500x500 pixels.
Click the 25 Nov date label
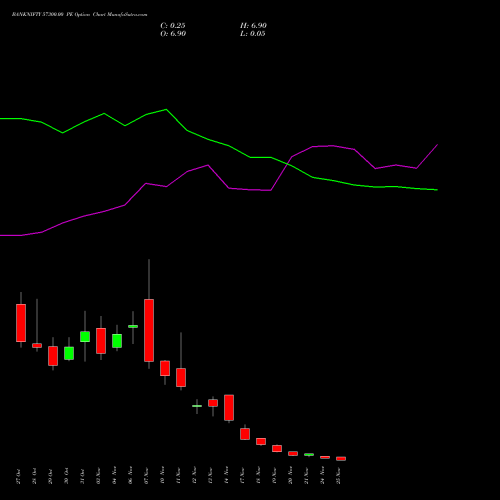coord(338,476)
